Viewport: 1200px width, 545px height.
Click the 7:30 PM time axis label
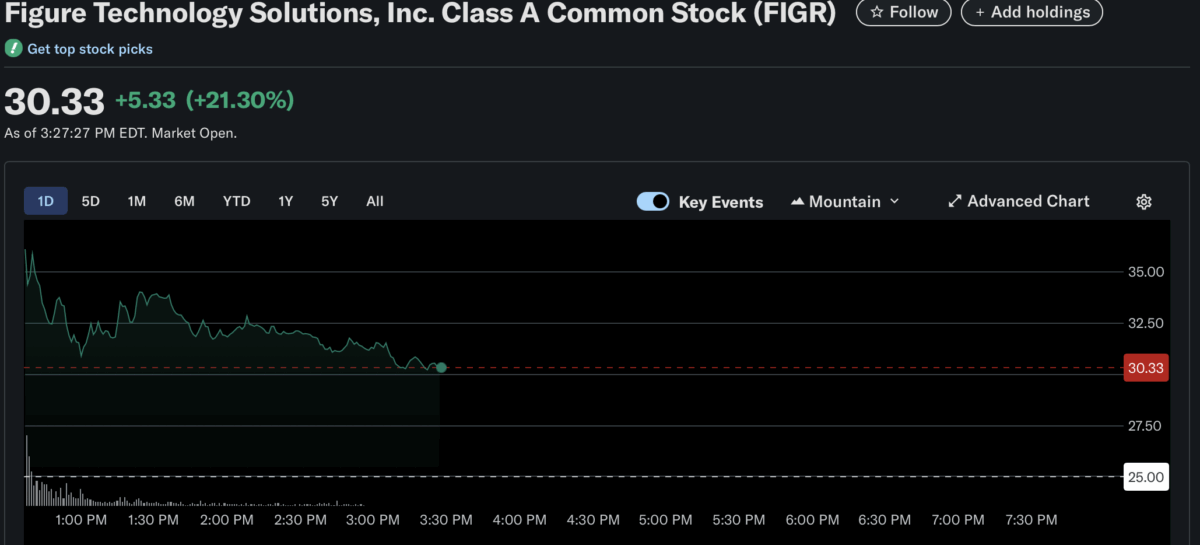pos(1031,520)
